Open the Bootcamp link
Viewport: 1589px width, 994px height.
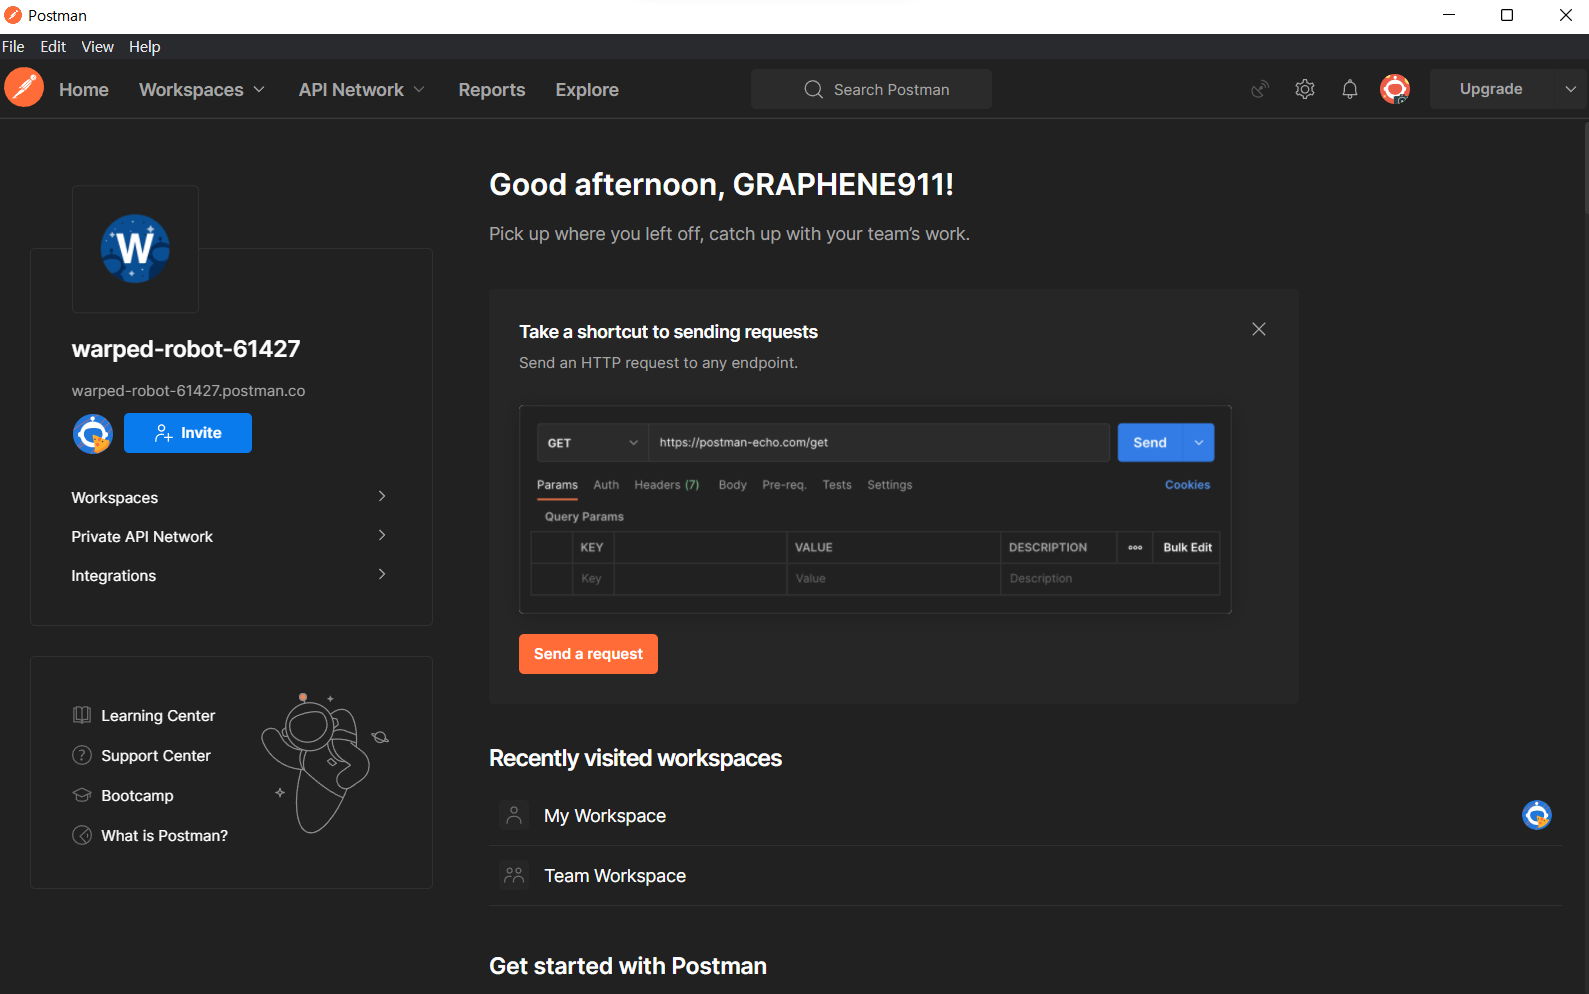pyautogui.click(x=137, y=796)
